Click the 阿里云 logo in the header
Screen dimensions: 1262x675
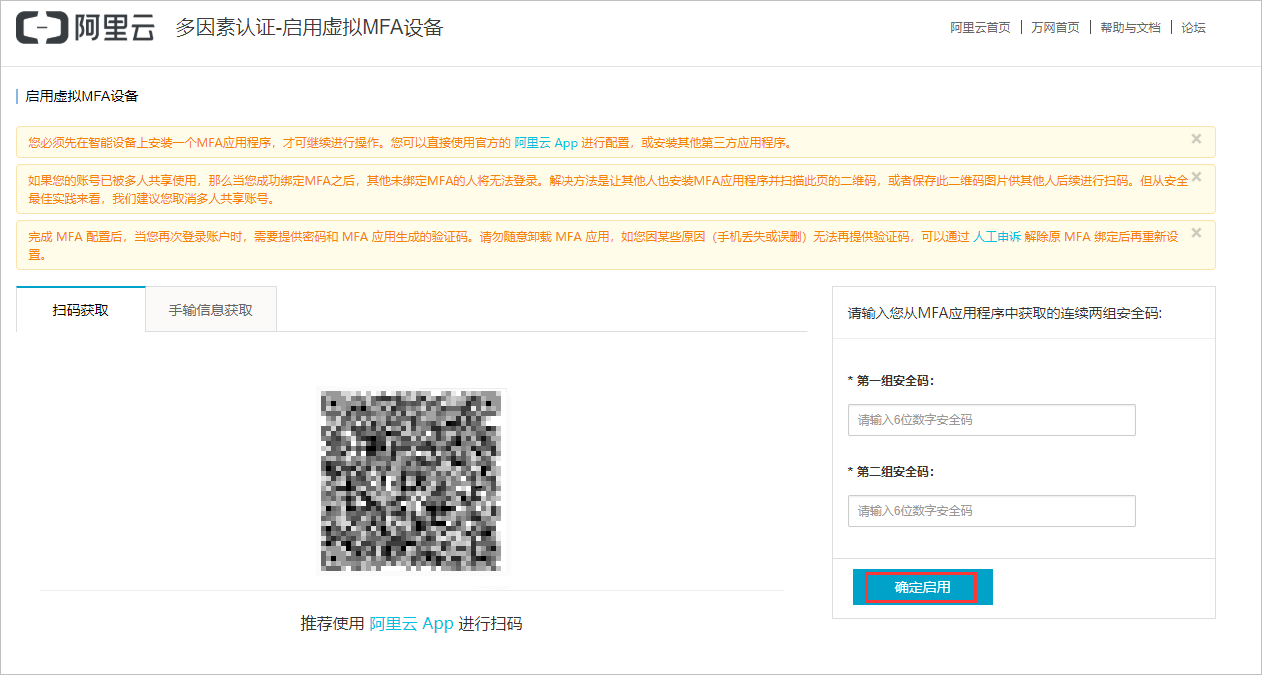coord(86,28)
